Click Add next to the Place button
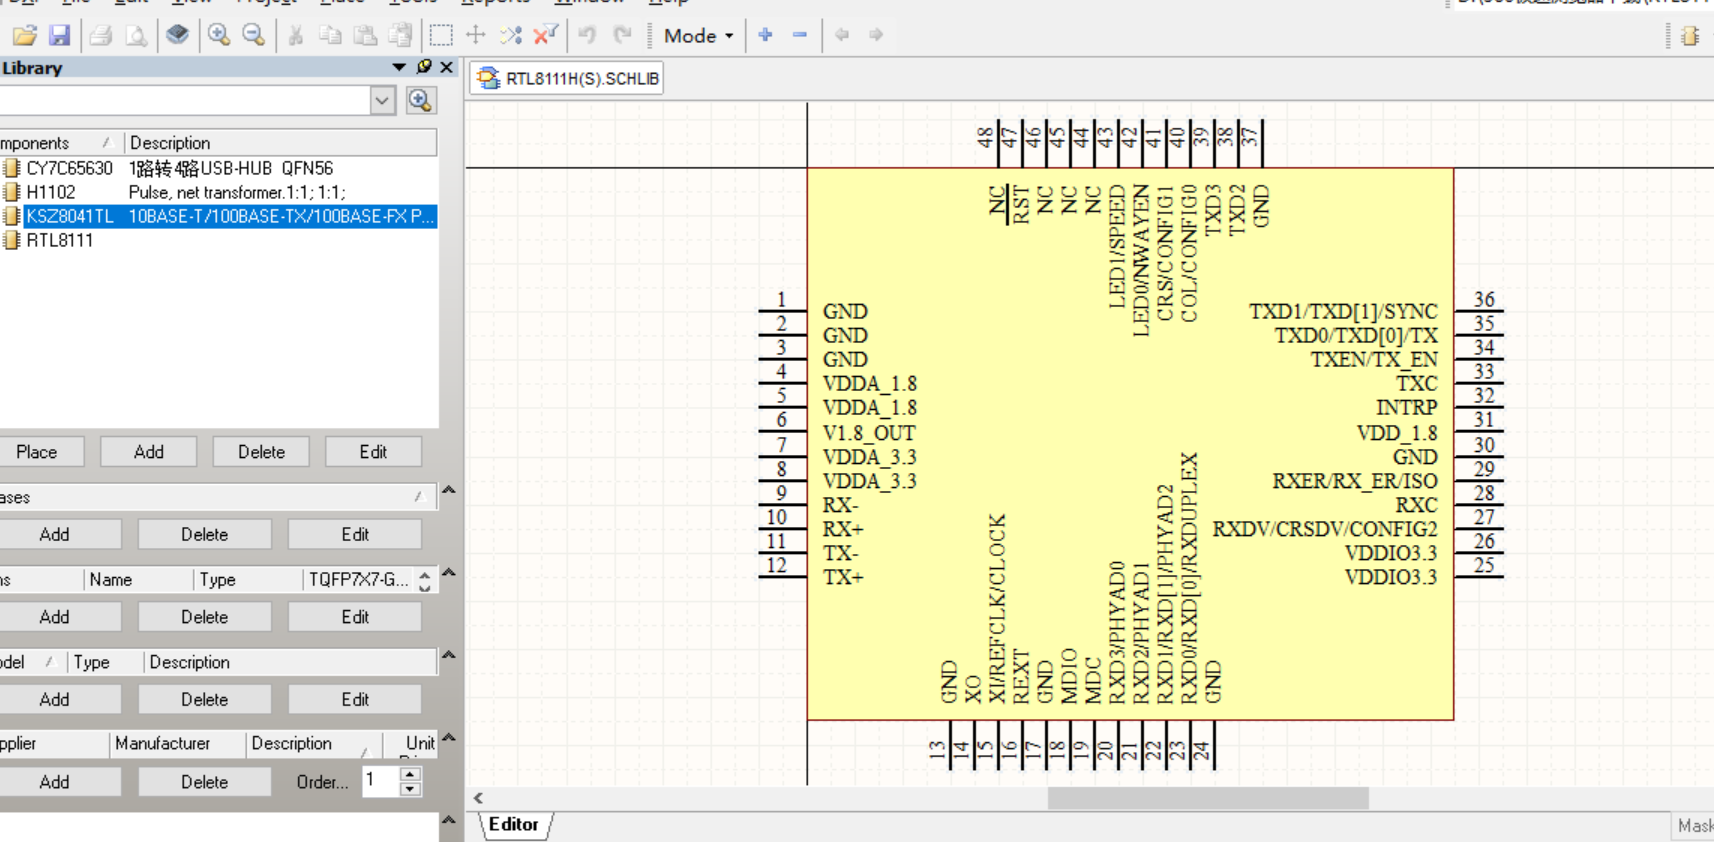 pos(149,452)
